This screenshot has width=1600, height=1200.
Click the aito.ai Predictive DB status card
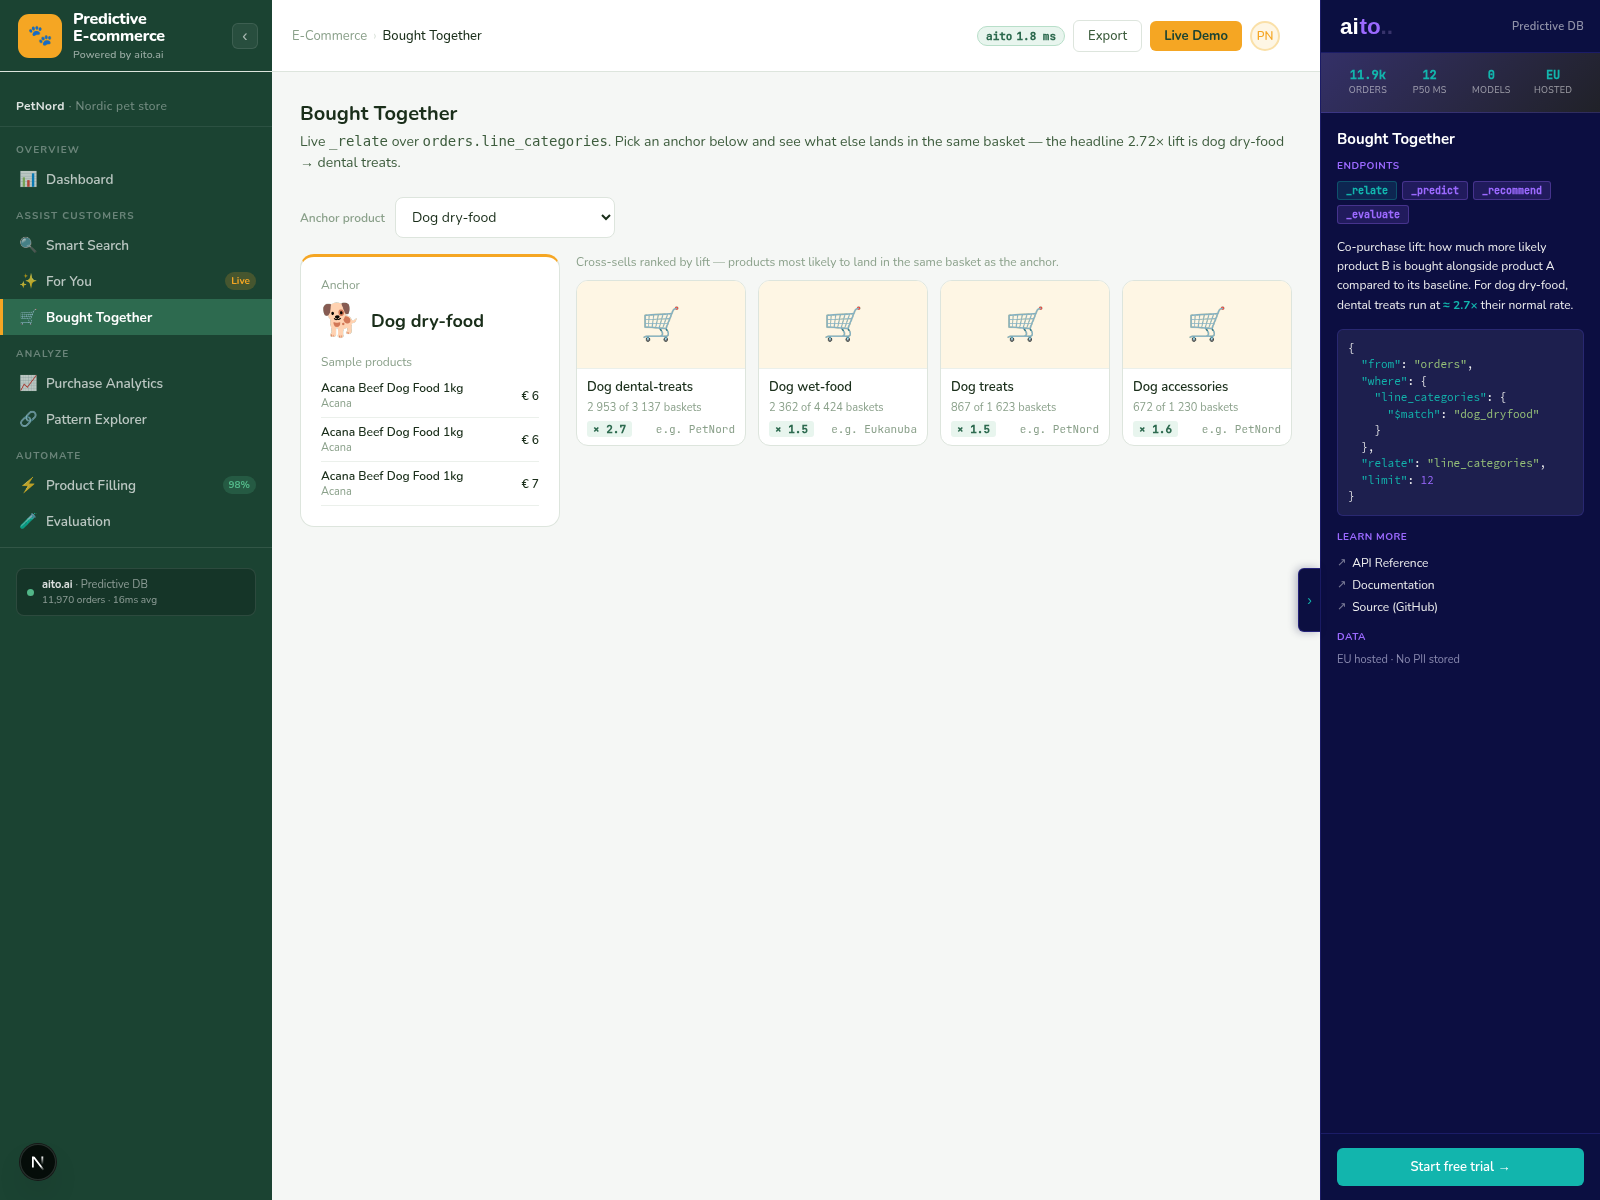coord(136,592)
